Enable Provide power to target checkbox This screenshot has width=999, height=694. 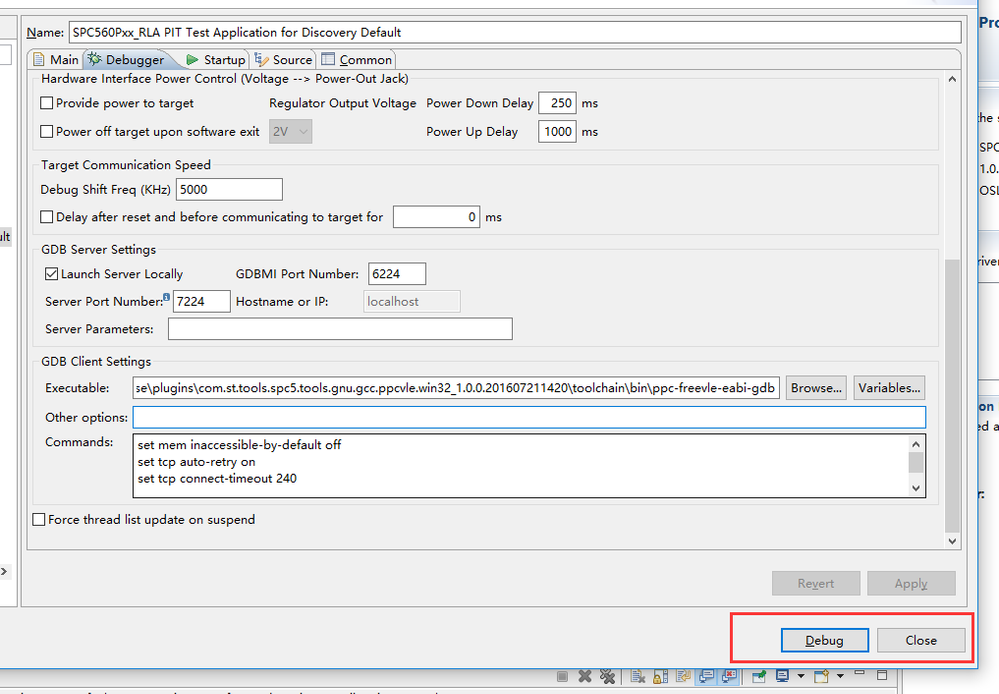(47, 103)
